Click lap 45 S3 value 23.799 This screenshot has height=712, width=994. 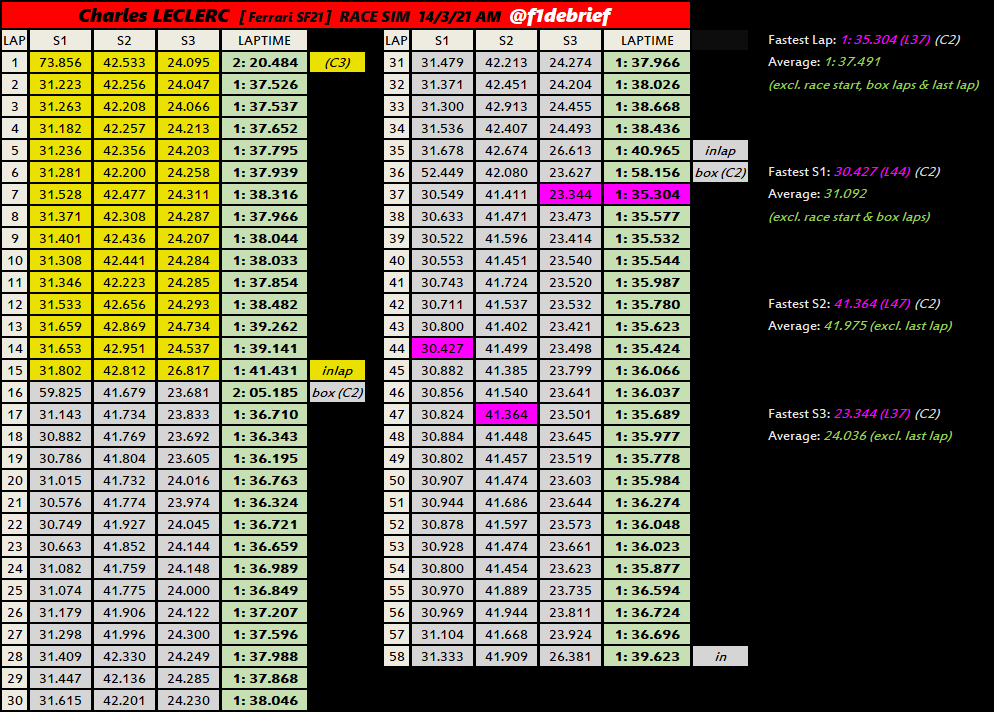tap(570, 370)
